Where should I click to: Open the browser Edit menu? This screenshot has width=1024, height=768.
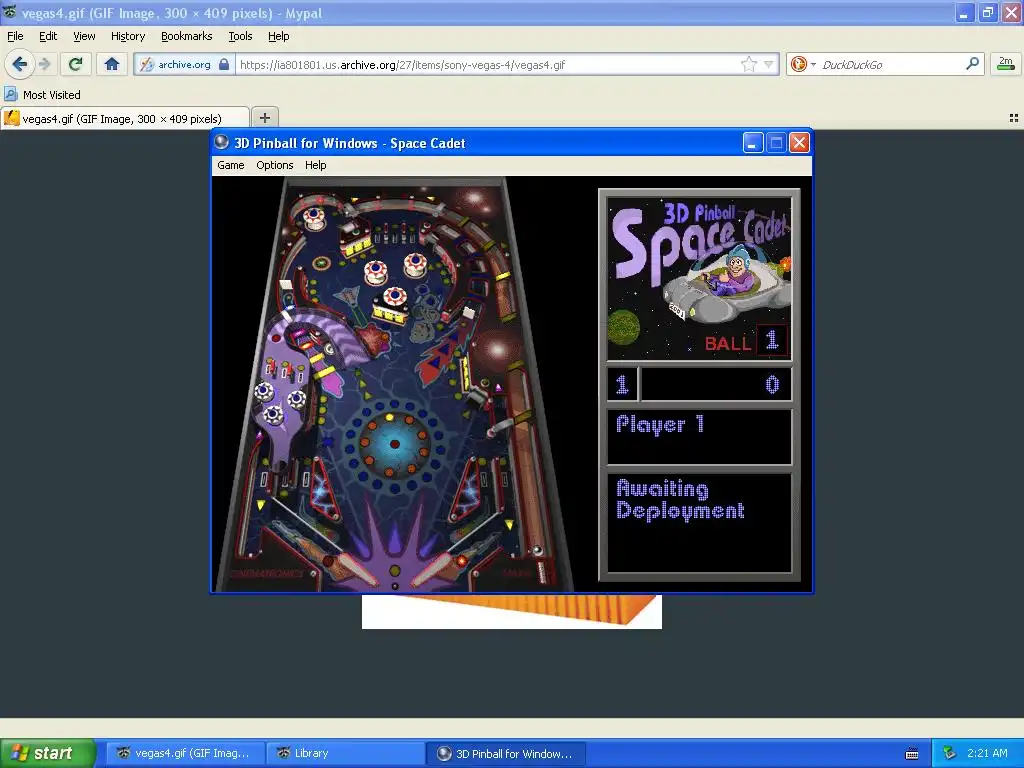point(48,36)
